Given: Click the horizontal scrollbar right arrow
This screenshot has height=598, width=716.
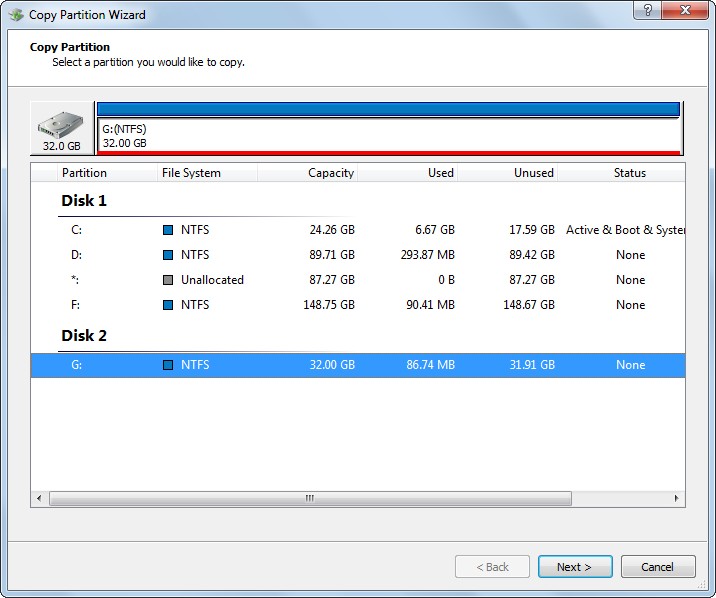Looking at the screenshot, I should pos(676,498).
